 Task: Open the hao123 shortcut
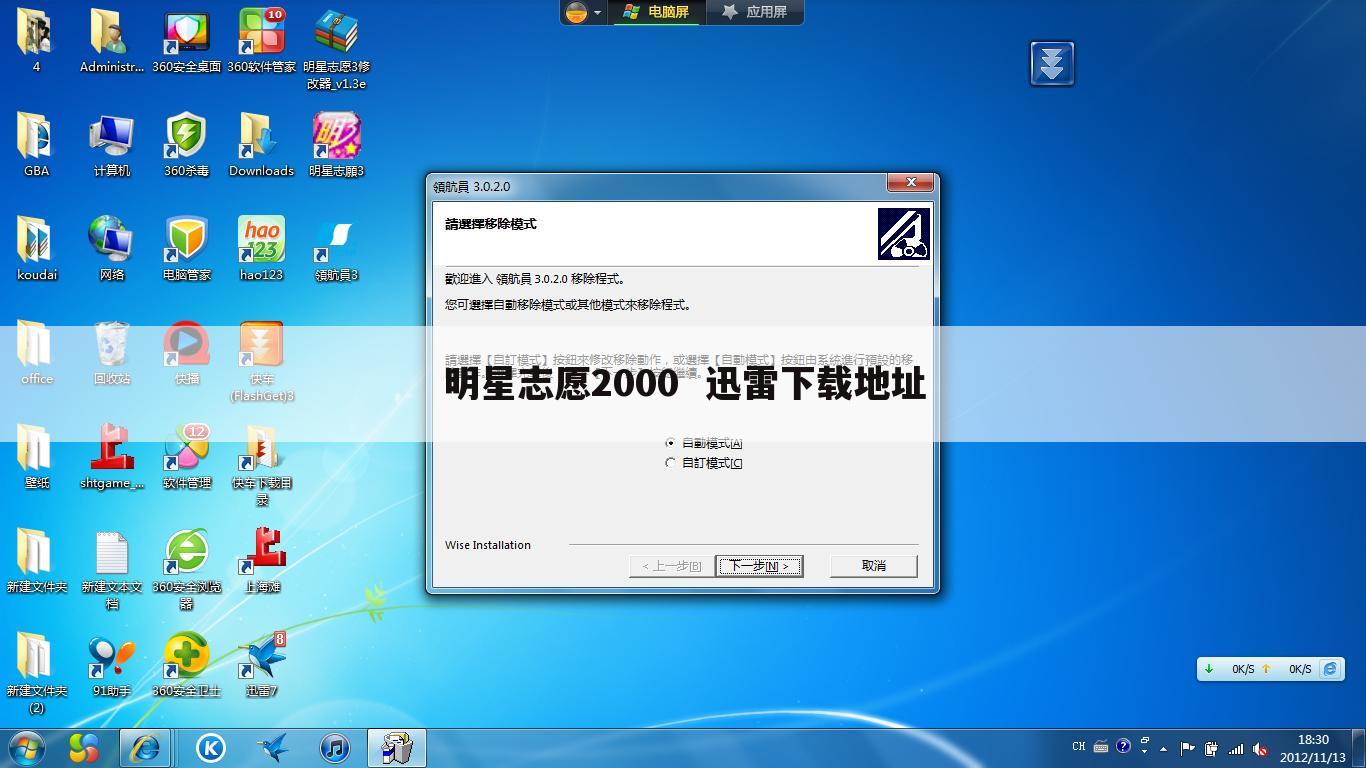click(261, 248)
